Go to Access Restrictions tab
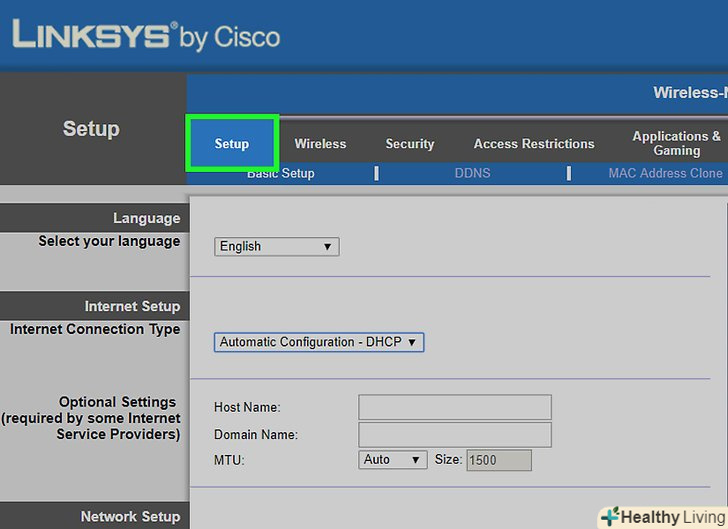The height and width of the screenshot is (529, 728). tap(534, 144)
